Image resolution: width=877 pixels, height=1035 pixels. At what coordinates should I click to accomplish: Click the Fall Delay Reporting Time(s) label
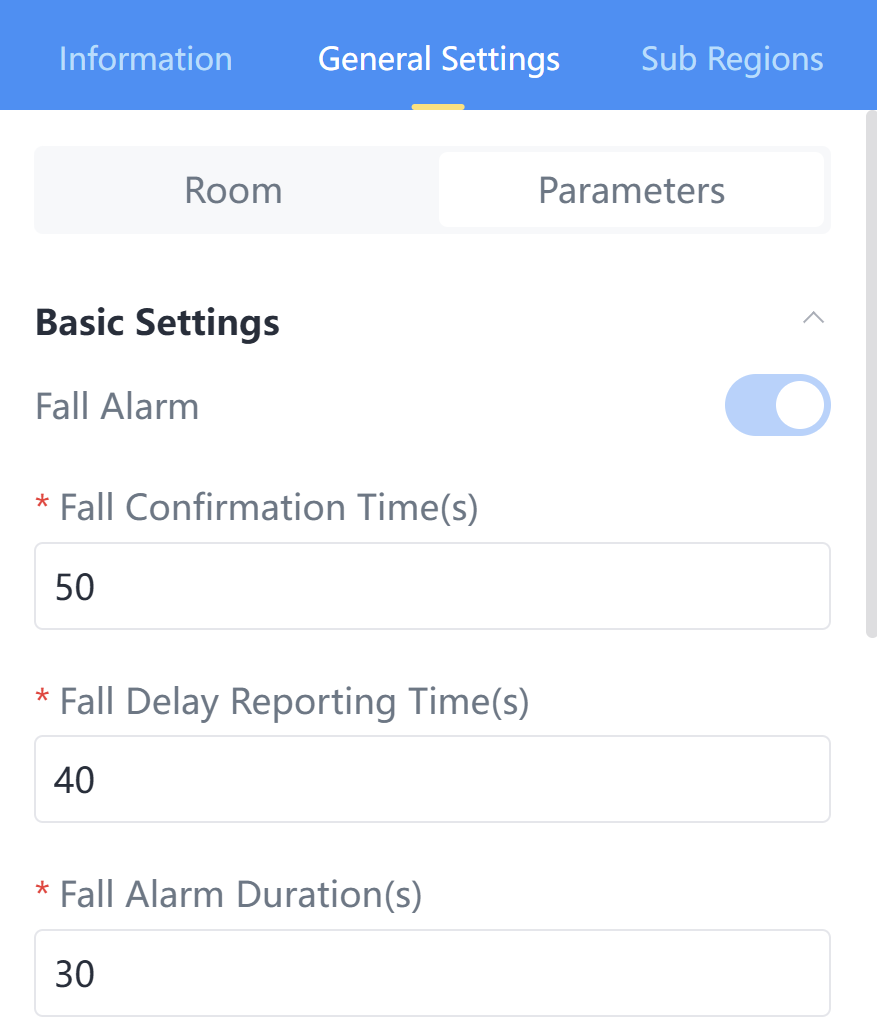[x=294, y=702]
